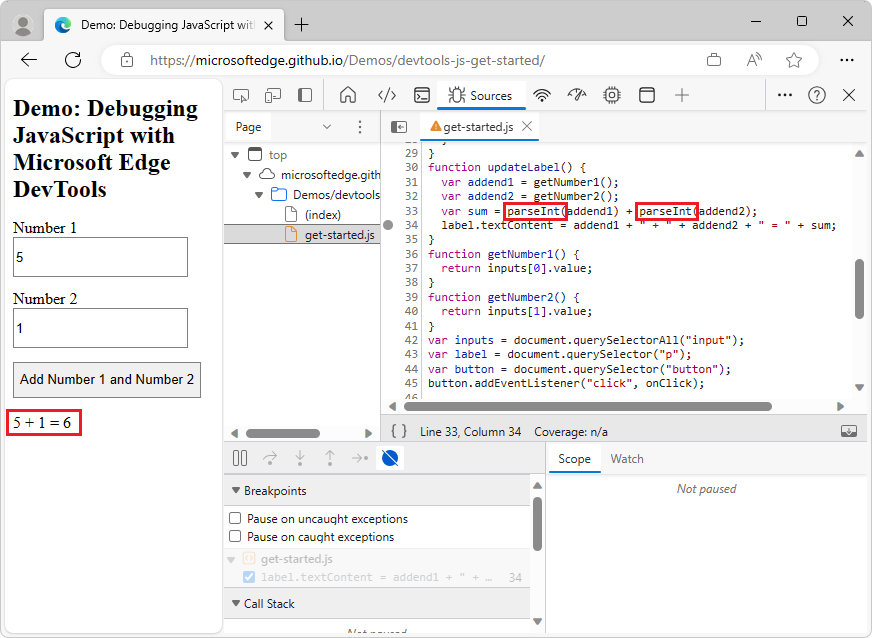Open the Performance tool icon

576,95
